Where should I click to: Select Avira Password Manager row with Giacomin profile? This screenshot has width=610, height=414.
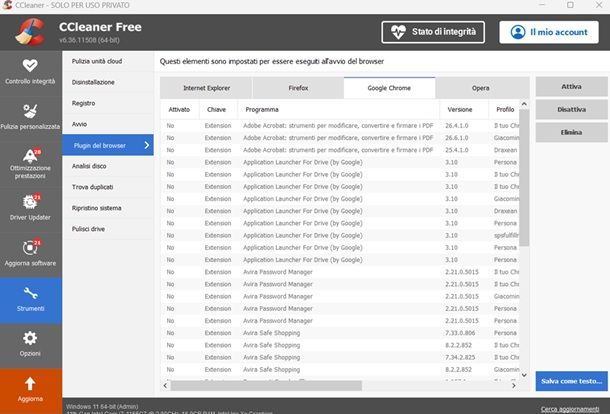340,296
